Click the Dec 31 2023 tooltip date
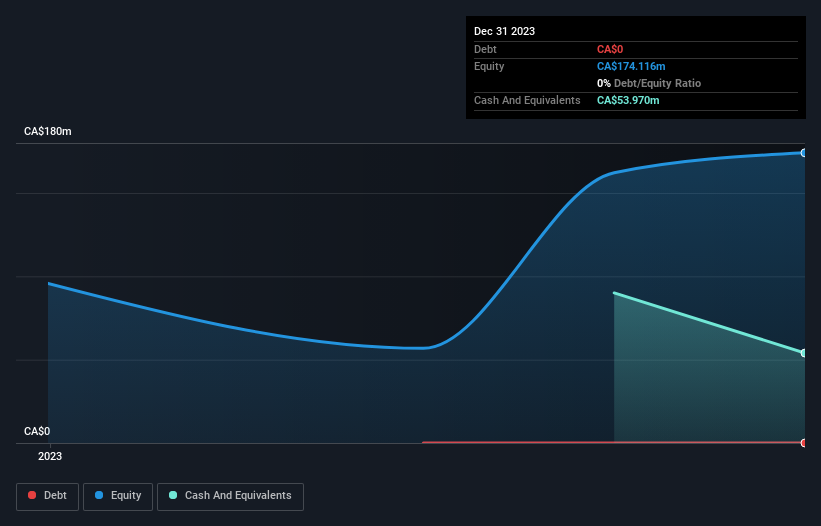 click(504, 31)
